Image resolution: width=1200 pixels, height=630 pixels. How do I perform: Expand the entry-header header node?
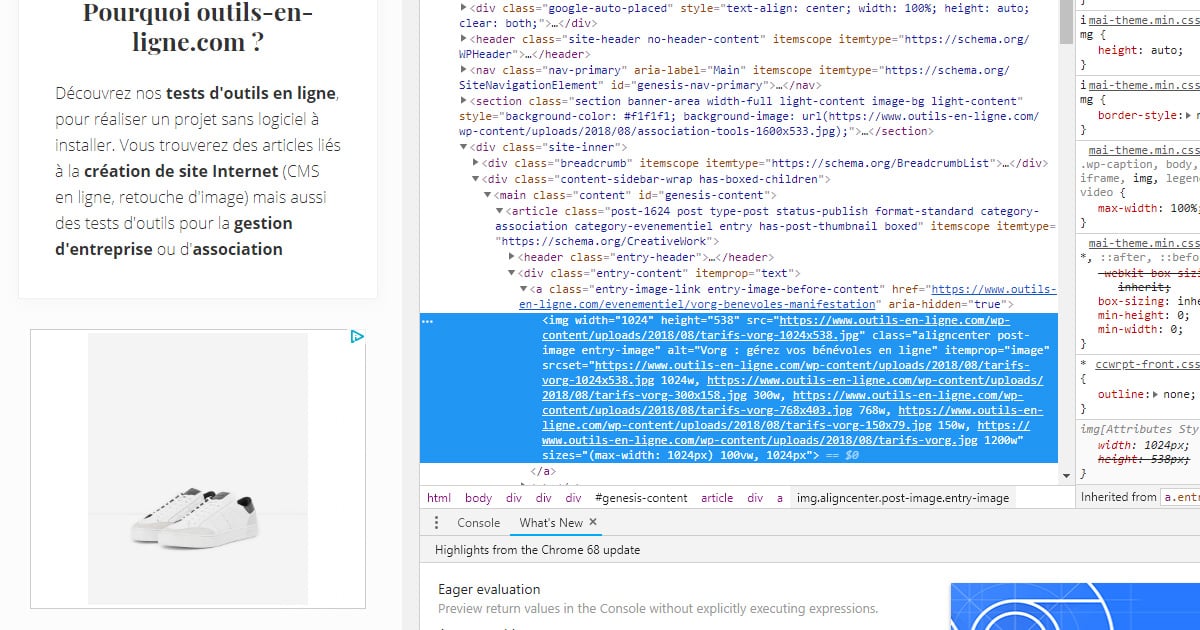[x=511, y=257]
